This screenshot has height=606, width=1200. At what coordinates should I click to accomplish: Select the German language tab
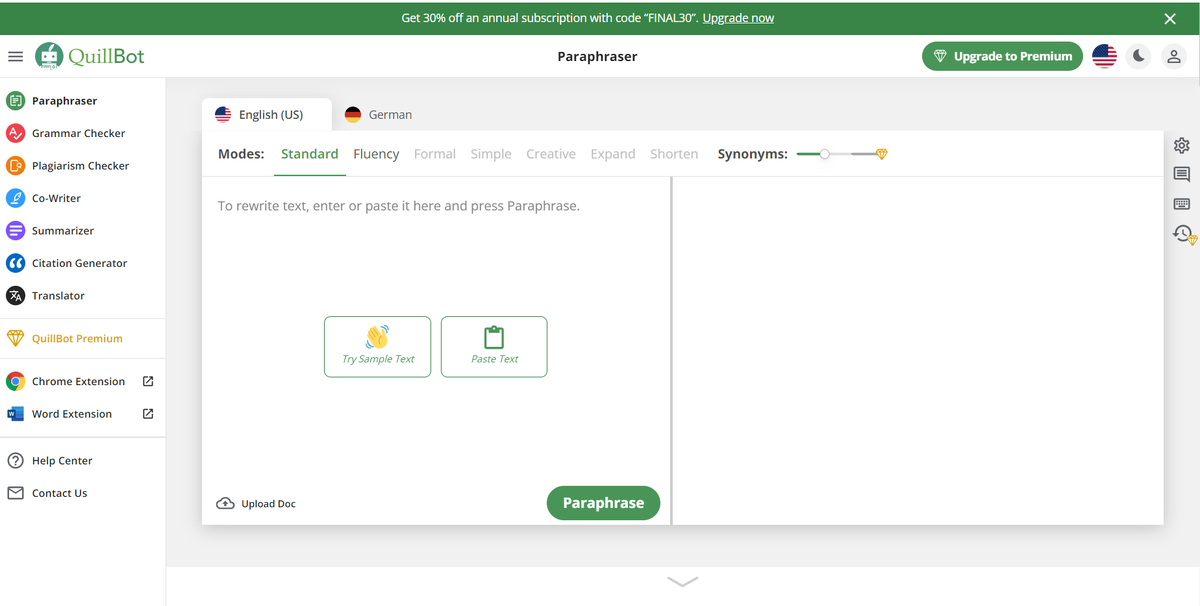pos(378,114)
